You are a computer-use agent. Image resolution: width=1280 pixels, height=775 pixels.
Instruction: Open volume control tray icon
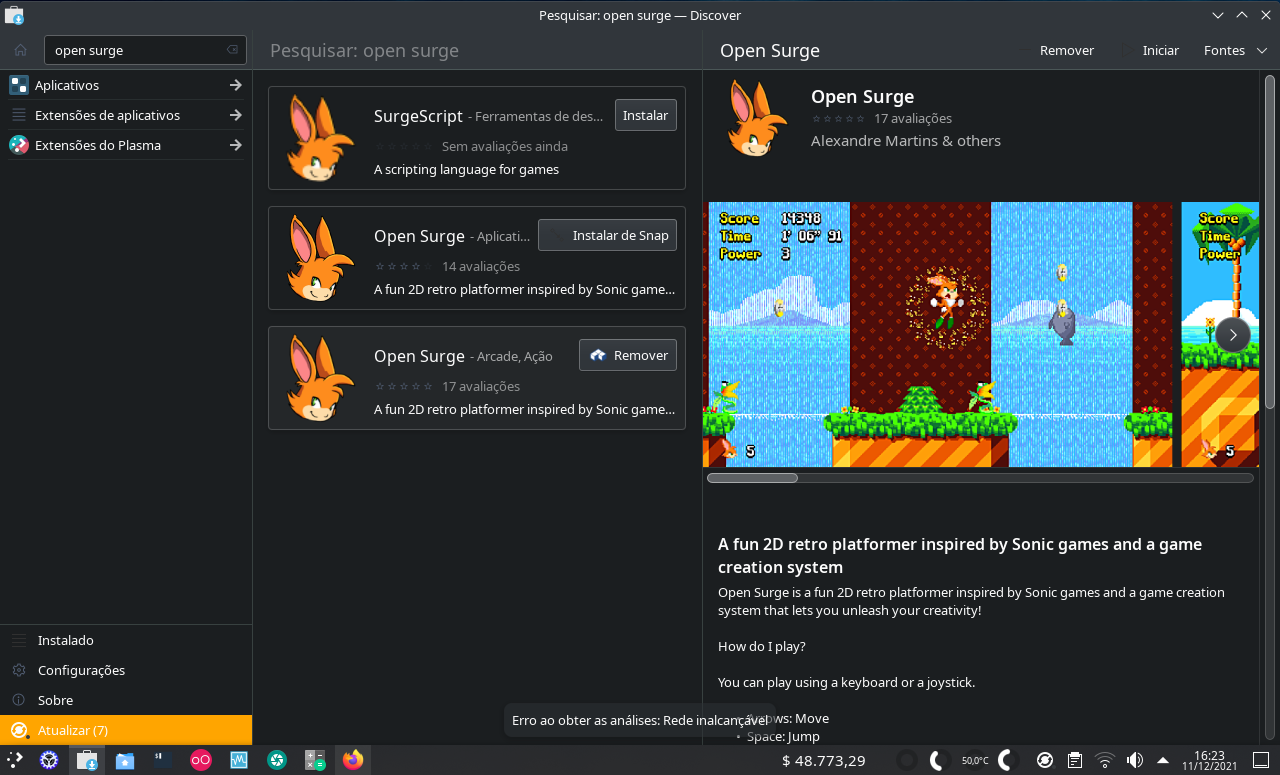pos(1135,760)
